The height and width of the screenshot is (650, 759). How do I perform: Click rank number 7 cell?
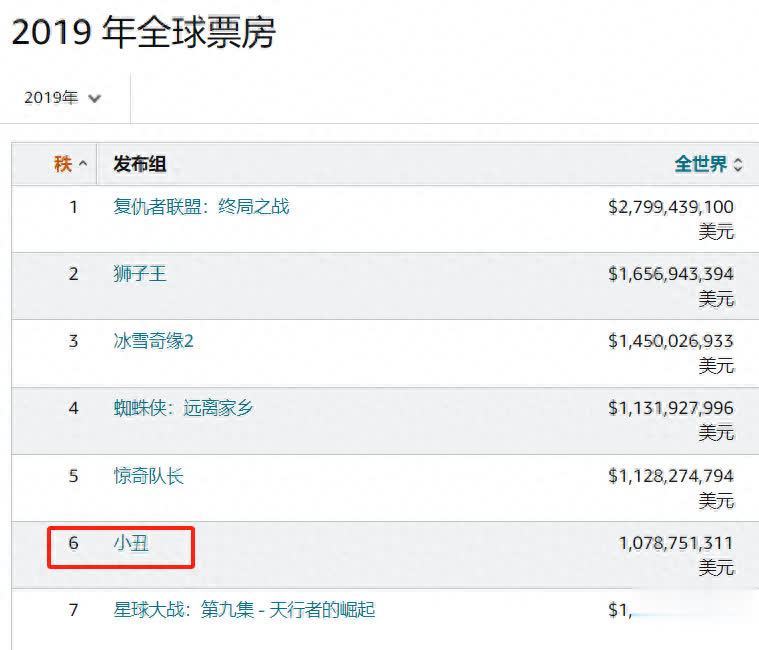pyautogui.click(x=74, y=610)
